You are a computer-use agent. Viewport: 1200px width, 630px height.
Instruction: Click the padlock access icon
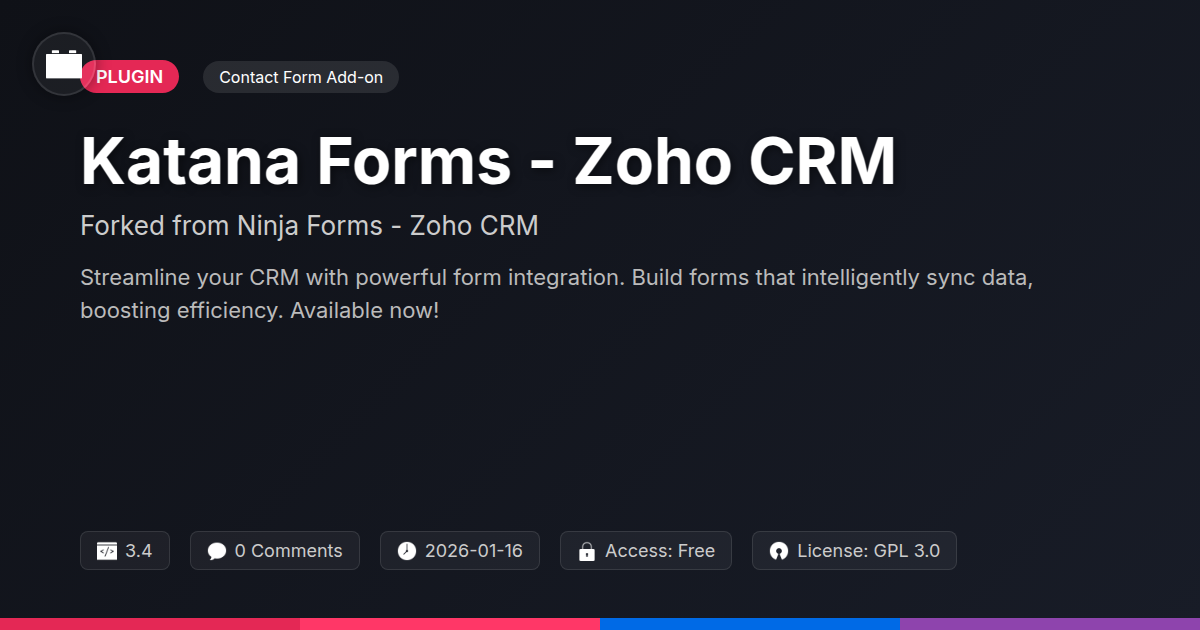(x=586, y=551)
